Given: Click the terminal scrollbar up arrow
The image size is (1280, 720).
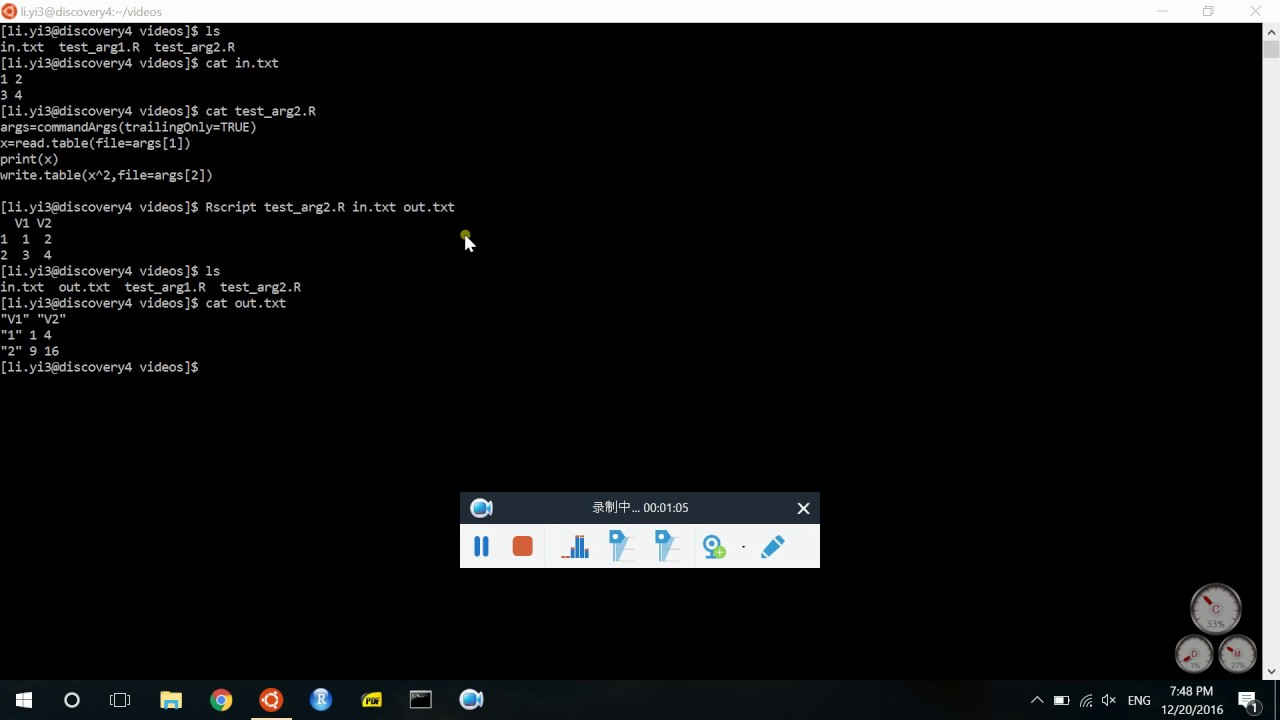Looking at the screenshot, I should (x=1271, y=31).
